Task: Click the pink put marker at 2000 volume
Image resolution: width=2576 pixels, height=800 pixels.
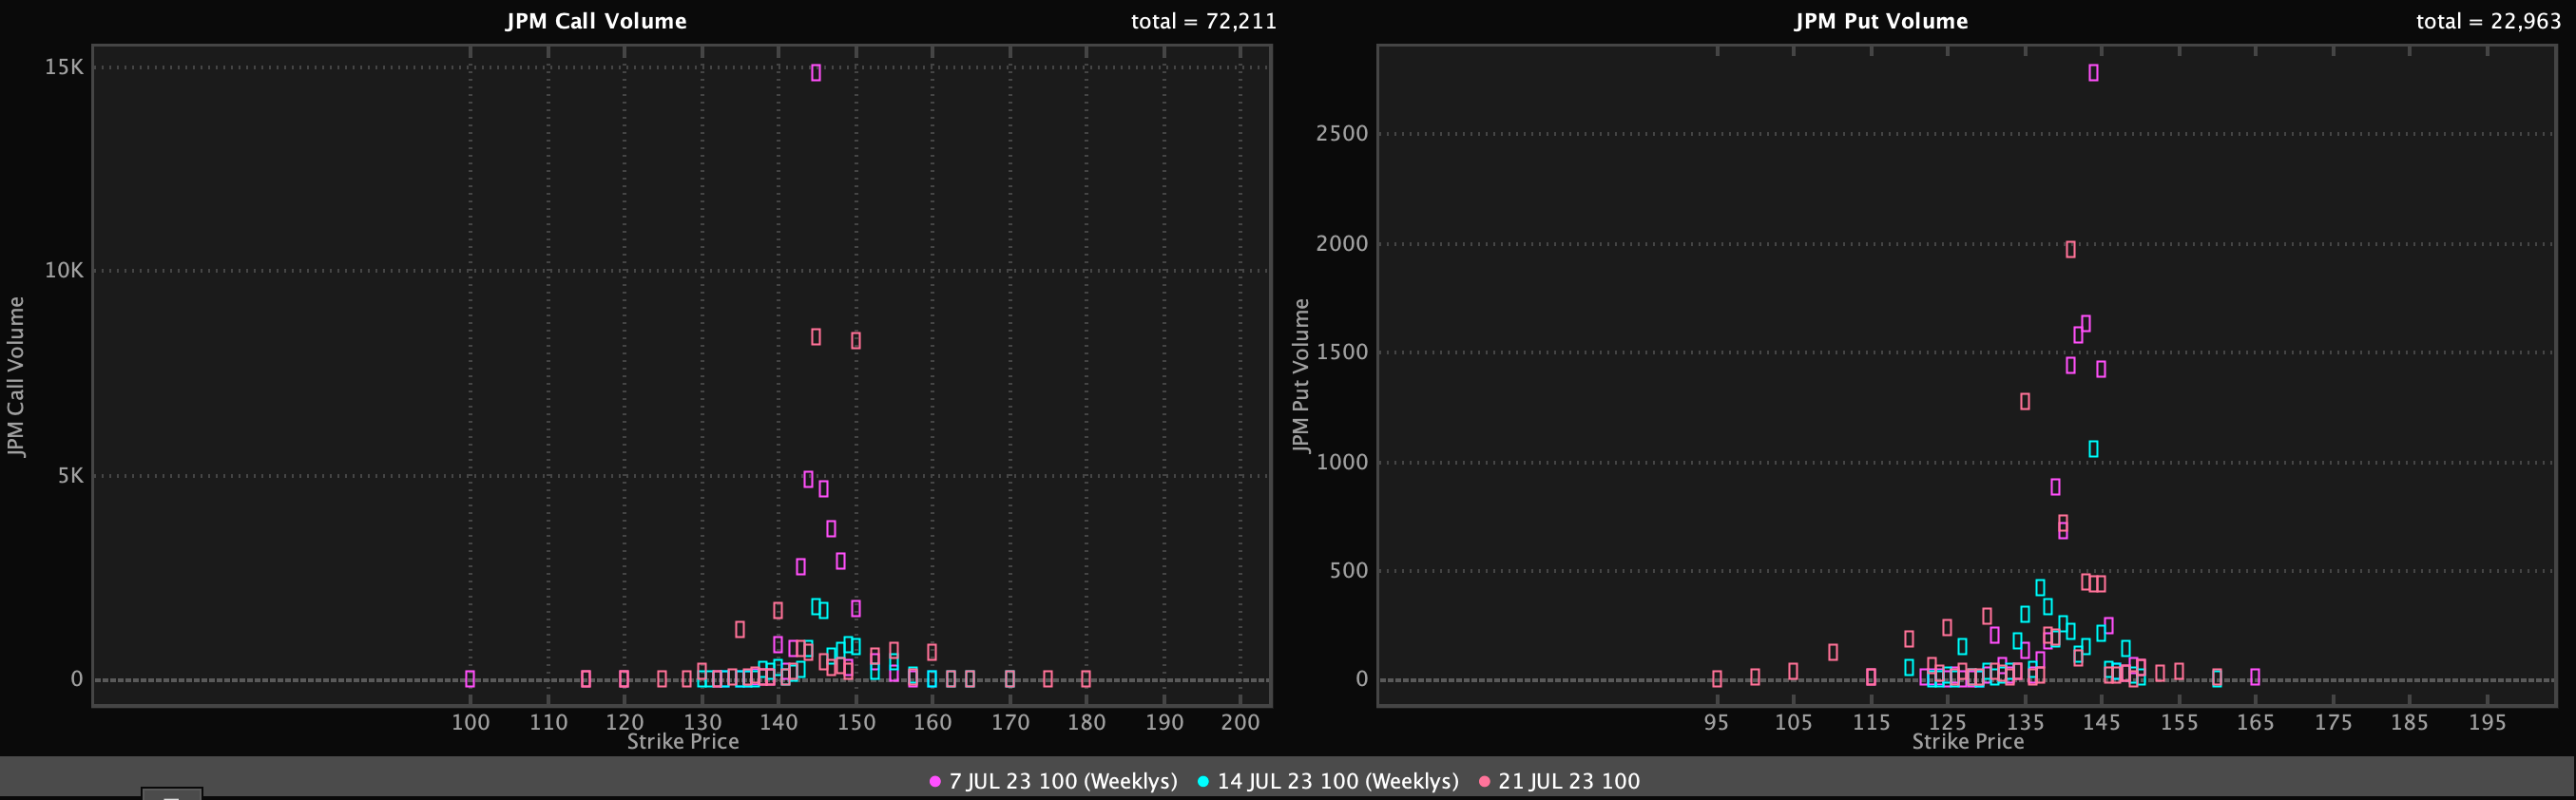Action: tap(2070, 249)
